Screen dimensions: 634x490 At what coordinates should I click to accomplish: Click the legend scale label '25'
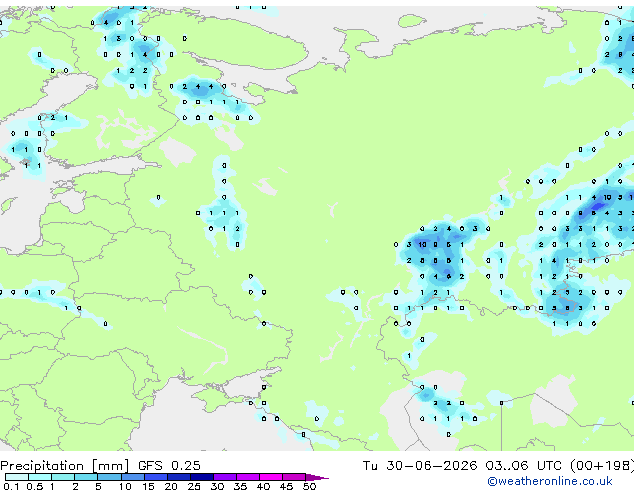point(194,486)
